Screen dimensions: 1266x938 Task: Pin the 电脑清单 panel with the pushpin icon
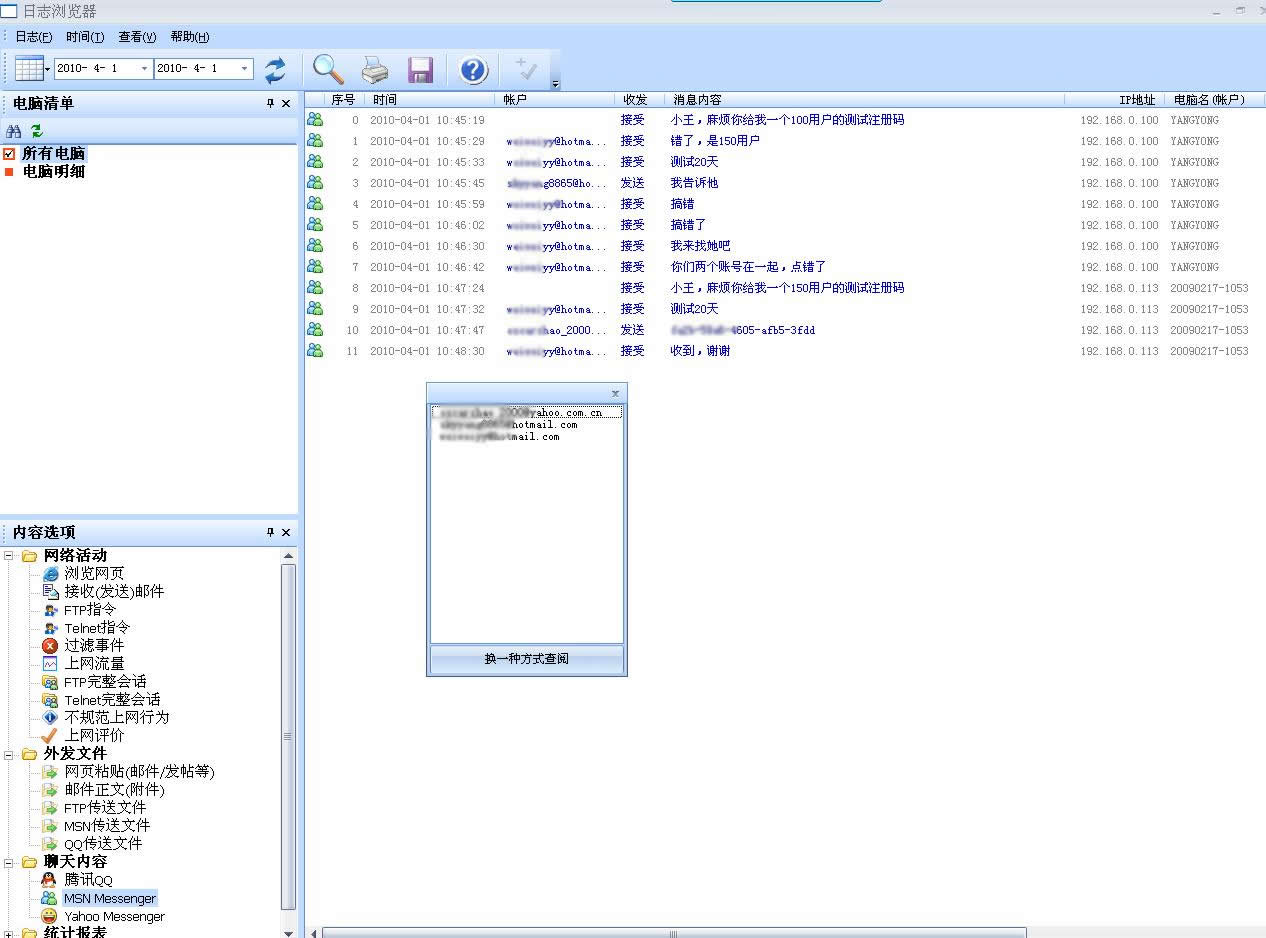pyautogui.click(x=270, y=103)
